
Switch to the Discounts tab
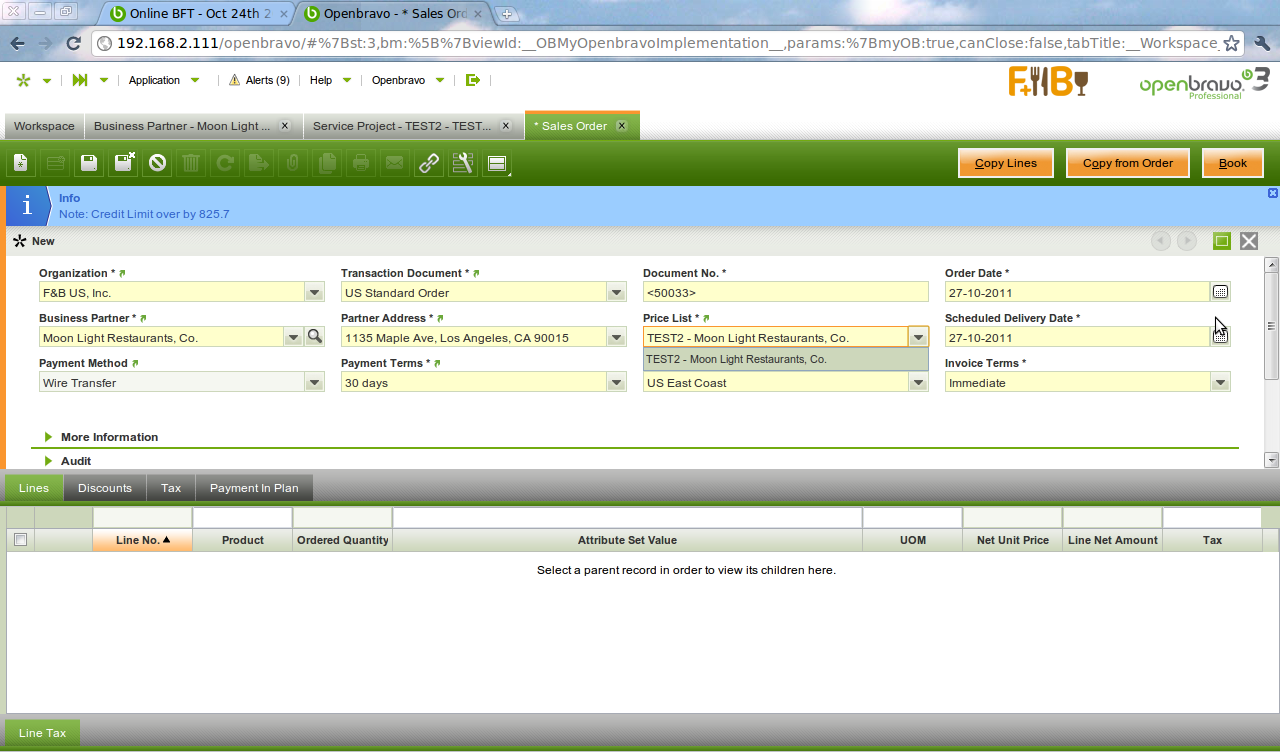(105, 488)
